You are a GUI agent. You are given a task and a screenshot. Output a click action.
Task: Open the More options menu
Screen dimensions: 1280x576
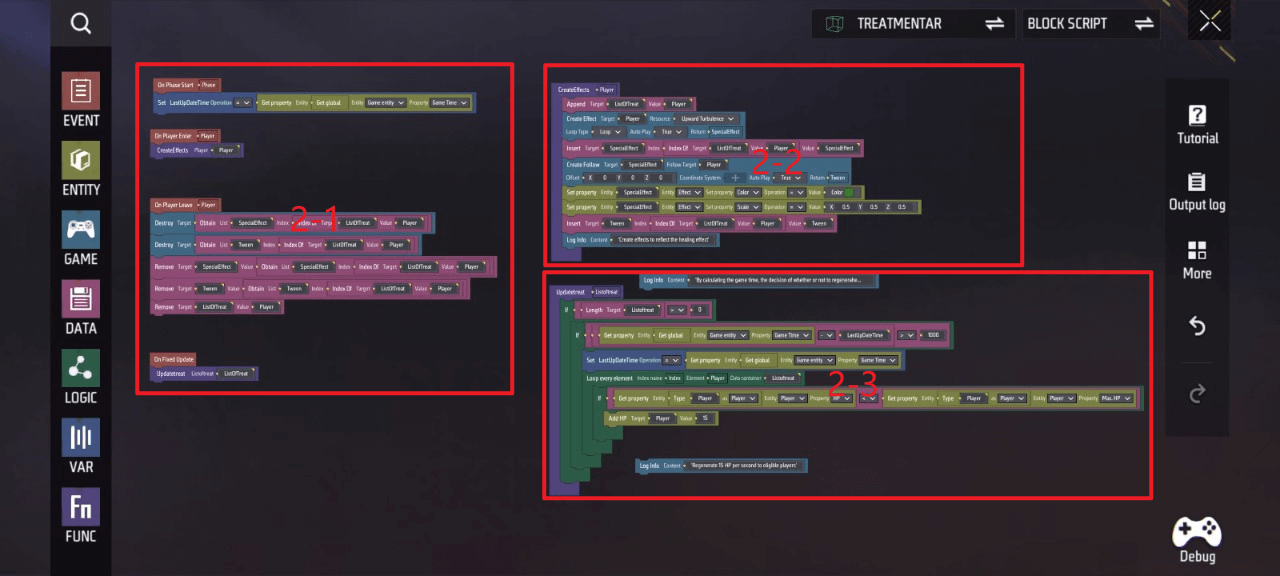[1197, 259]
